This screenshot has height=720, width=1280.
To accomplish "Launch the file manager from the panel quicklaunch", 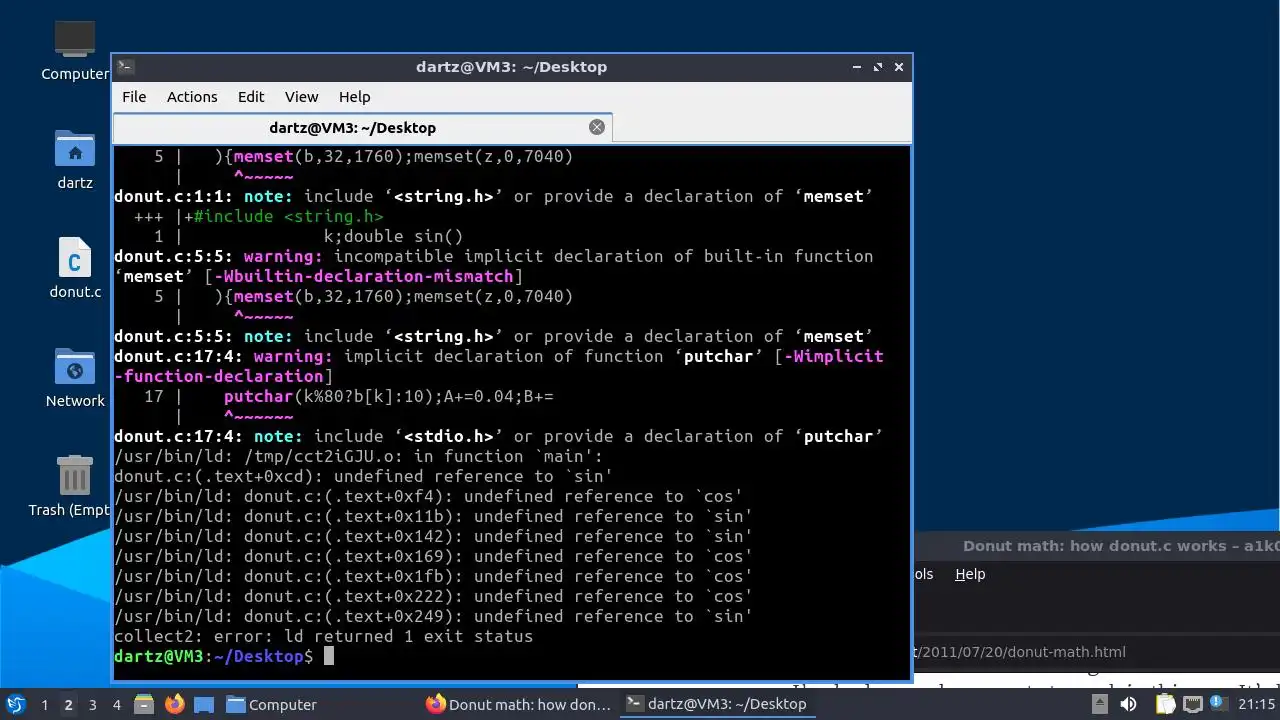I will [x=144, y=704].
